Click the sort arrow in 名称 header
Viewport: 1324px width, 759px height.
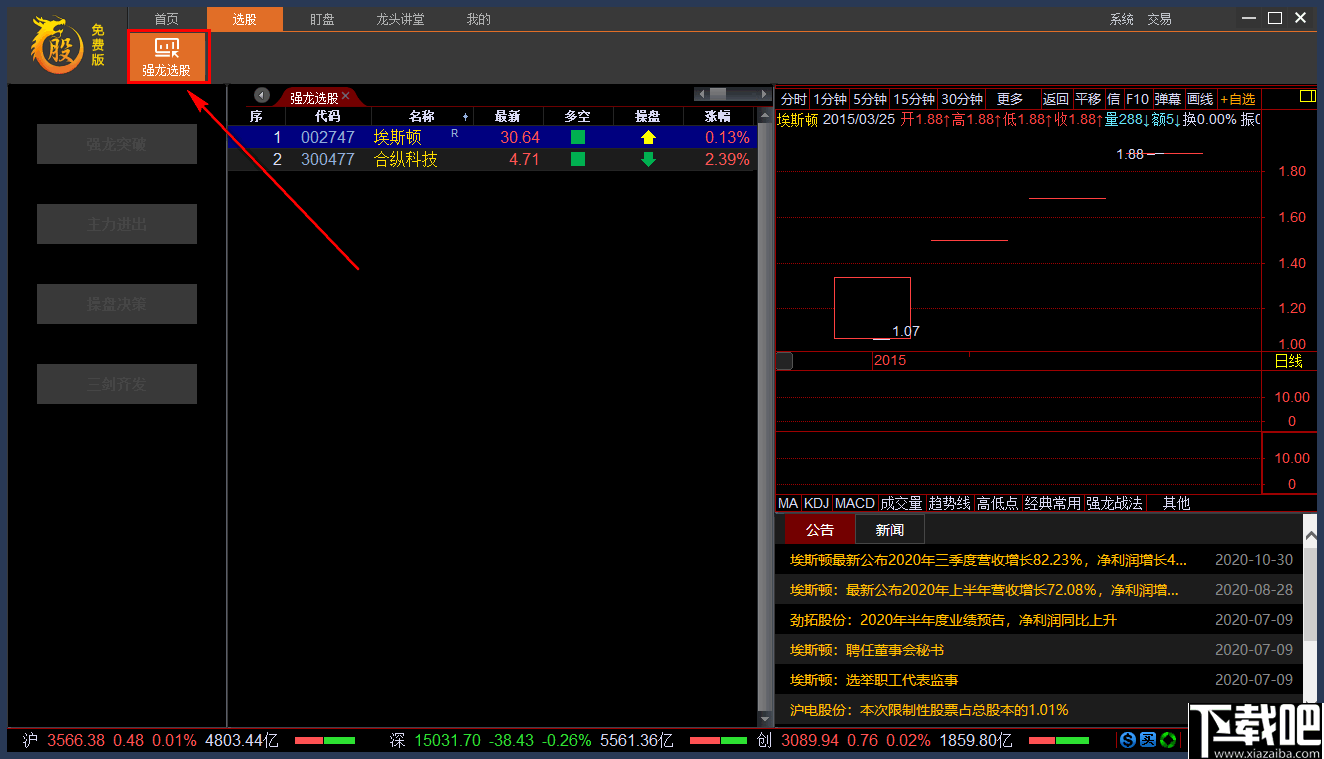point(465,117)
